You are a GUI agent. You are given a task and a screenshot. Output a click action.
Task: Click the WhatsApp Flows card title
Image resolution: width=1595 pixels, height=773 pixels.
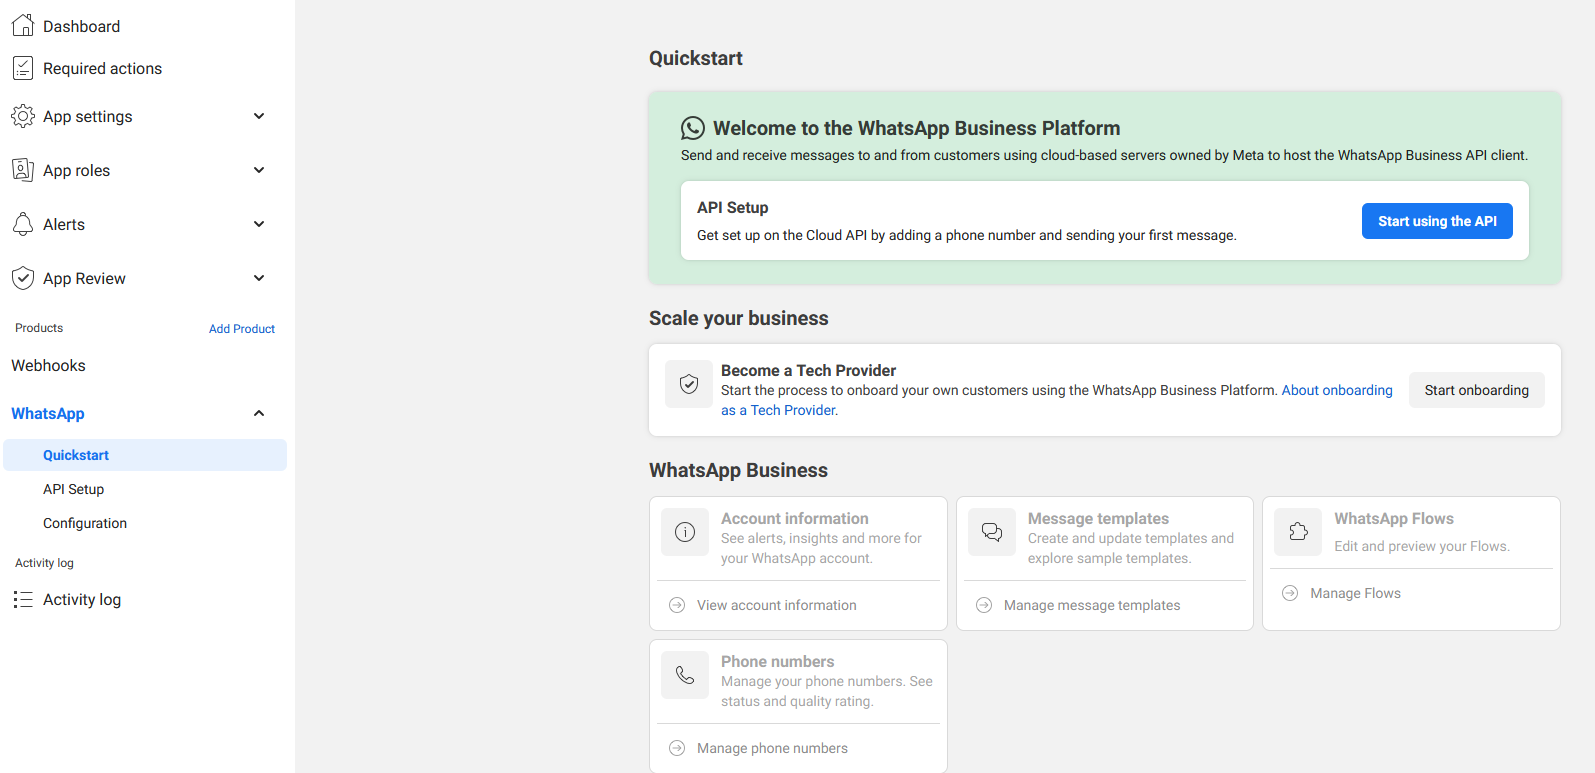click(1394, 518)
